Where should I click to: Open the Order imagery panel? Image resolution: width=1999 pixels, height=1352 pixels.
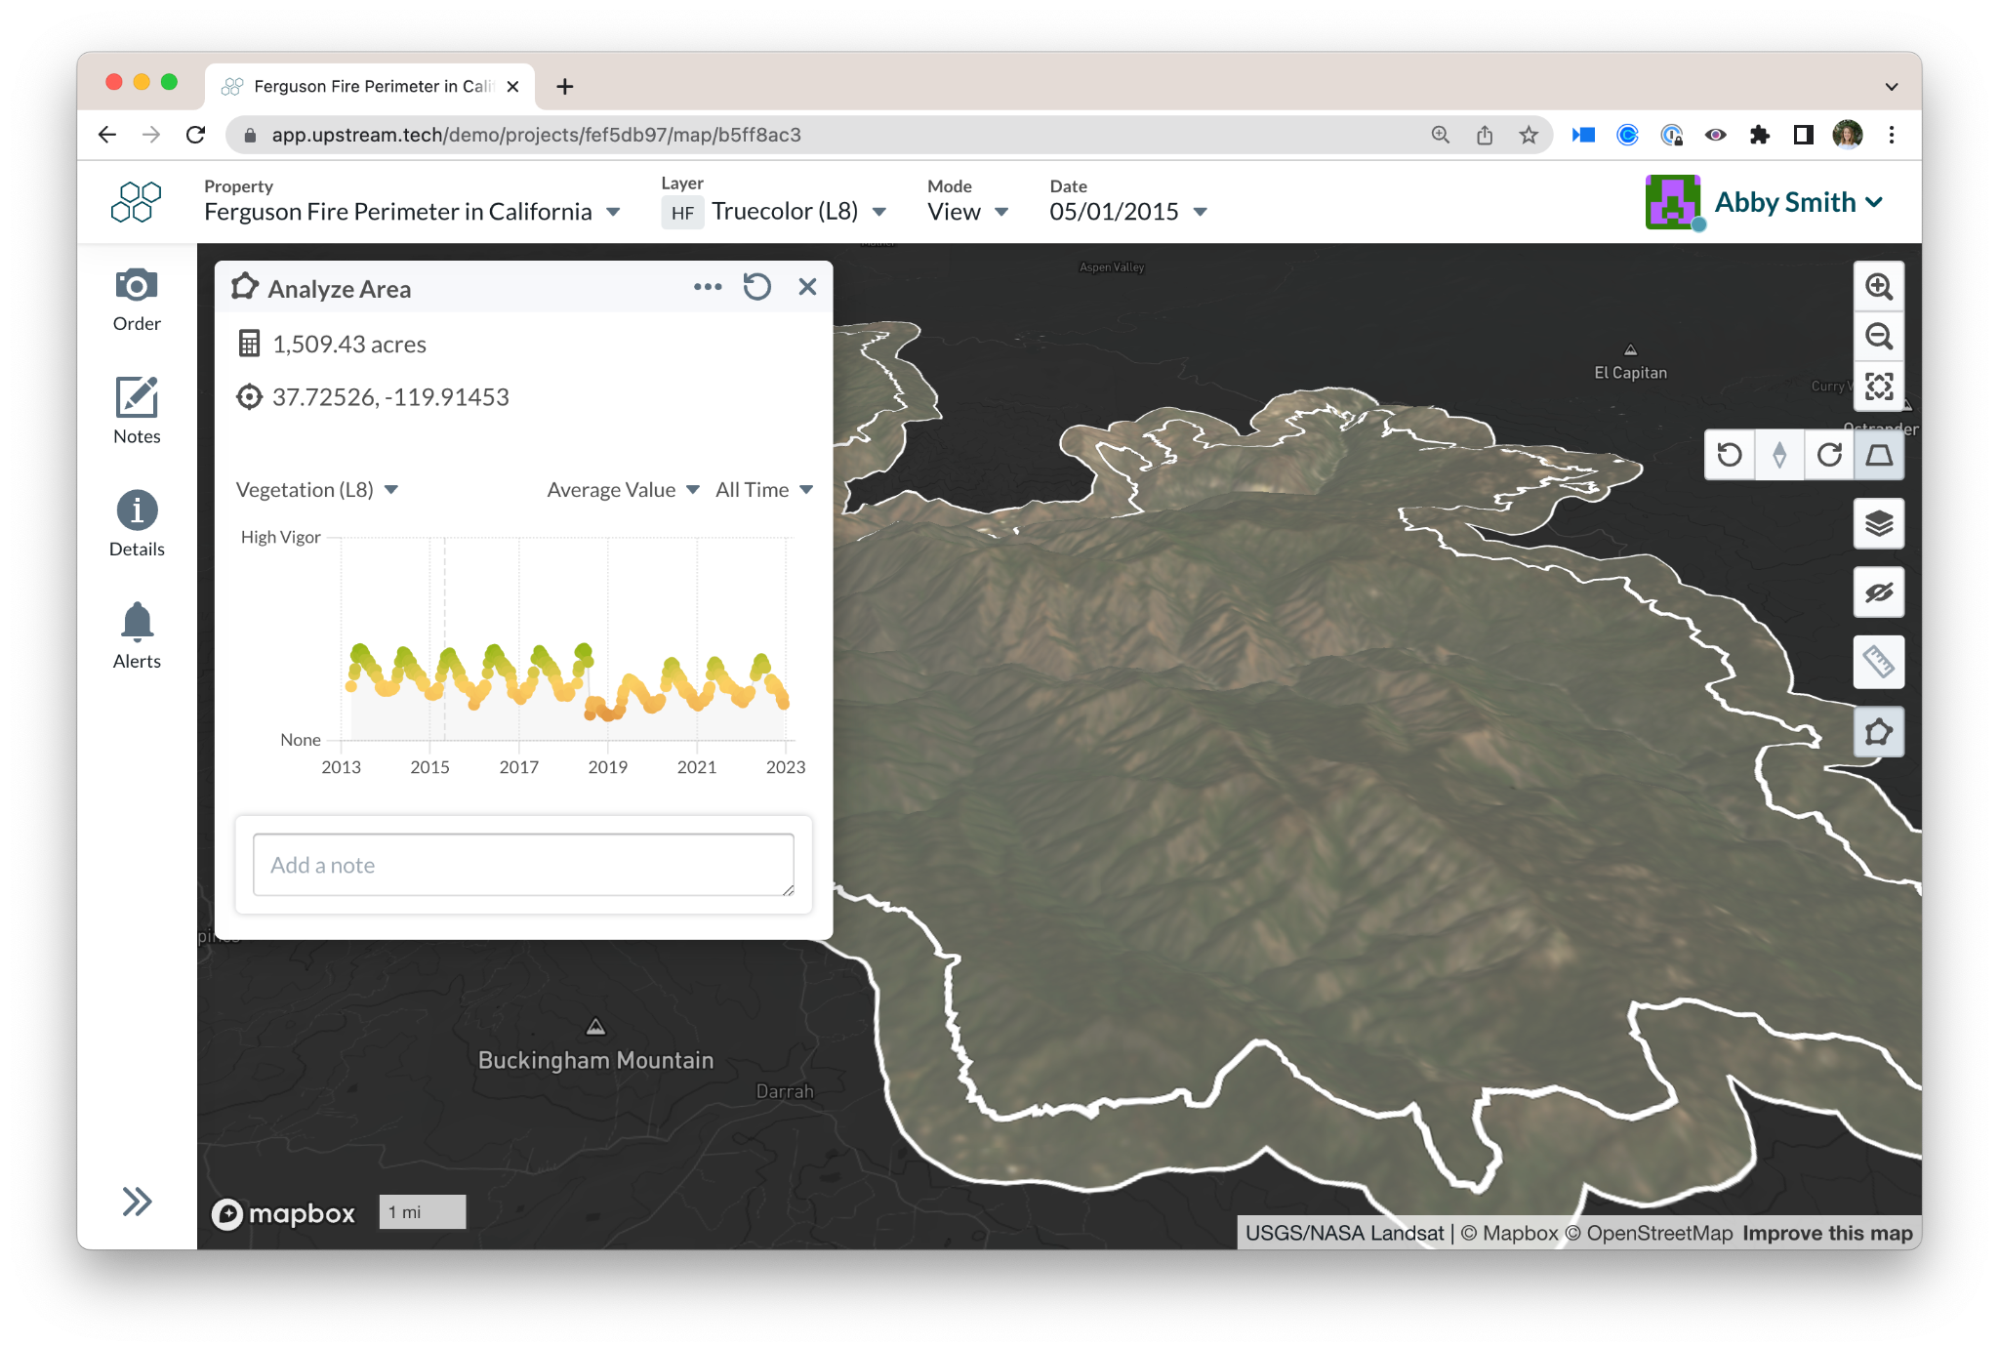pos(136,295)
